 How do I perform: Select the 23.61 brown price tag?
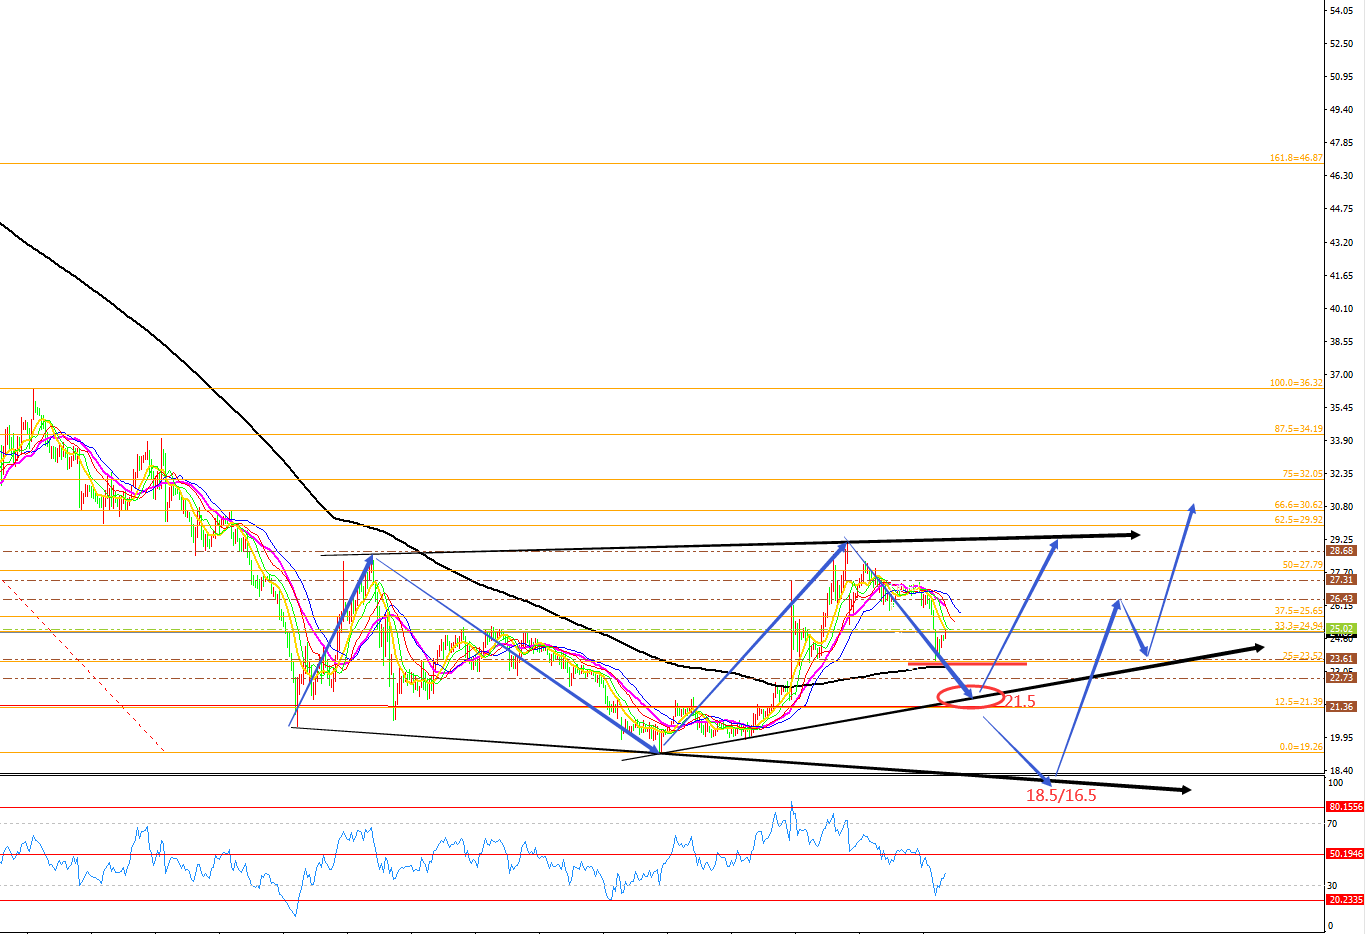coord(1340,659)
